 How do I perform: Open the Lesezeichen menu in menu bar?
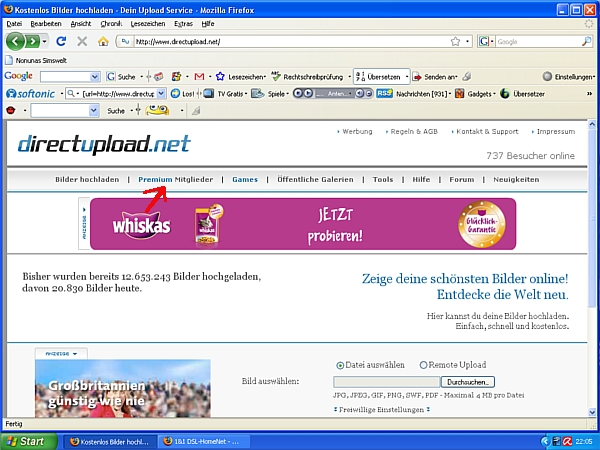(147, 23)
